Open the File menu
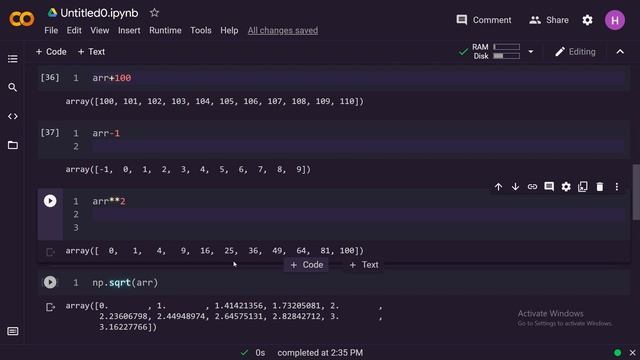 [x=51, y=31]
